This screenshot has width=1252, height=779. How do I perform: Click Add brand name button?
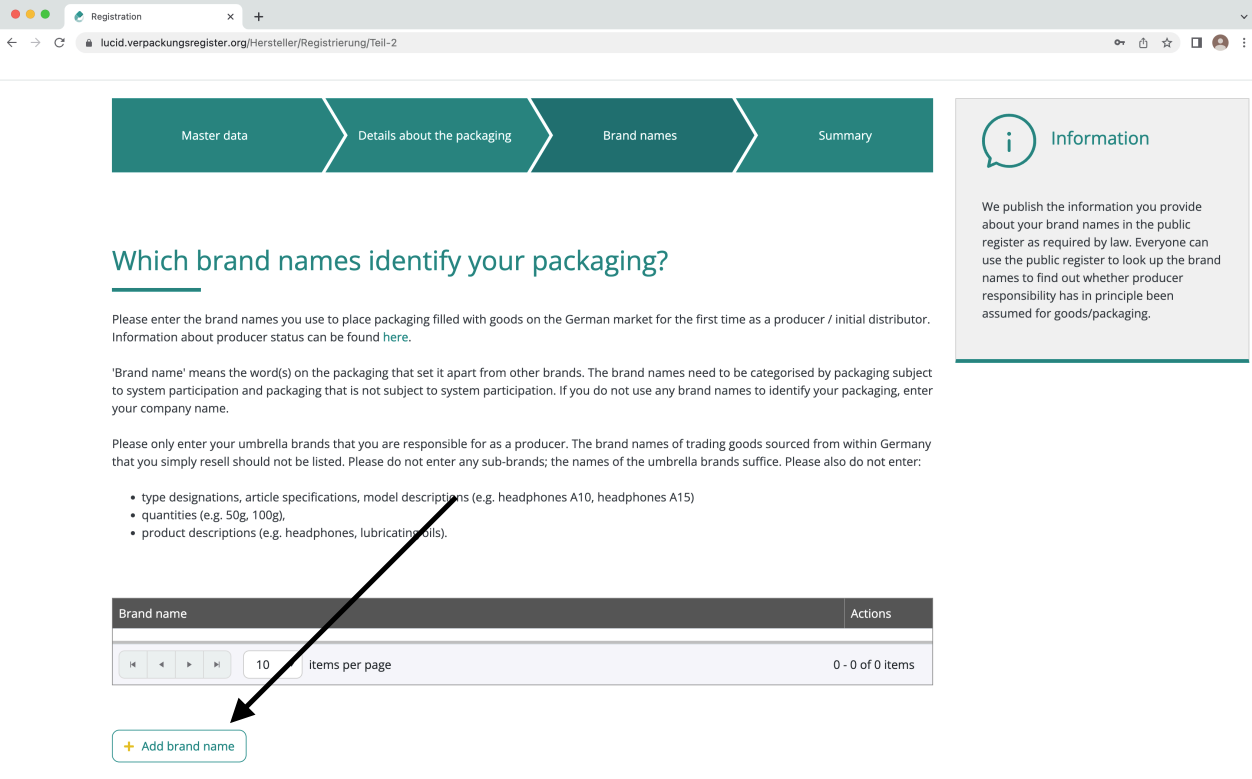(179, 746)
